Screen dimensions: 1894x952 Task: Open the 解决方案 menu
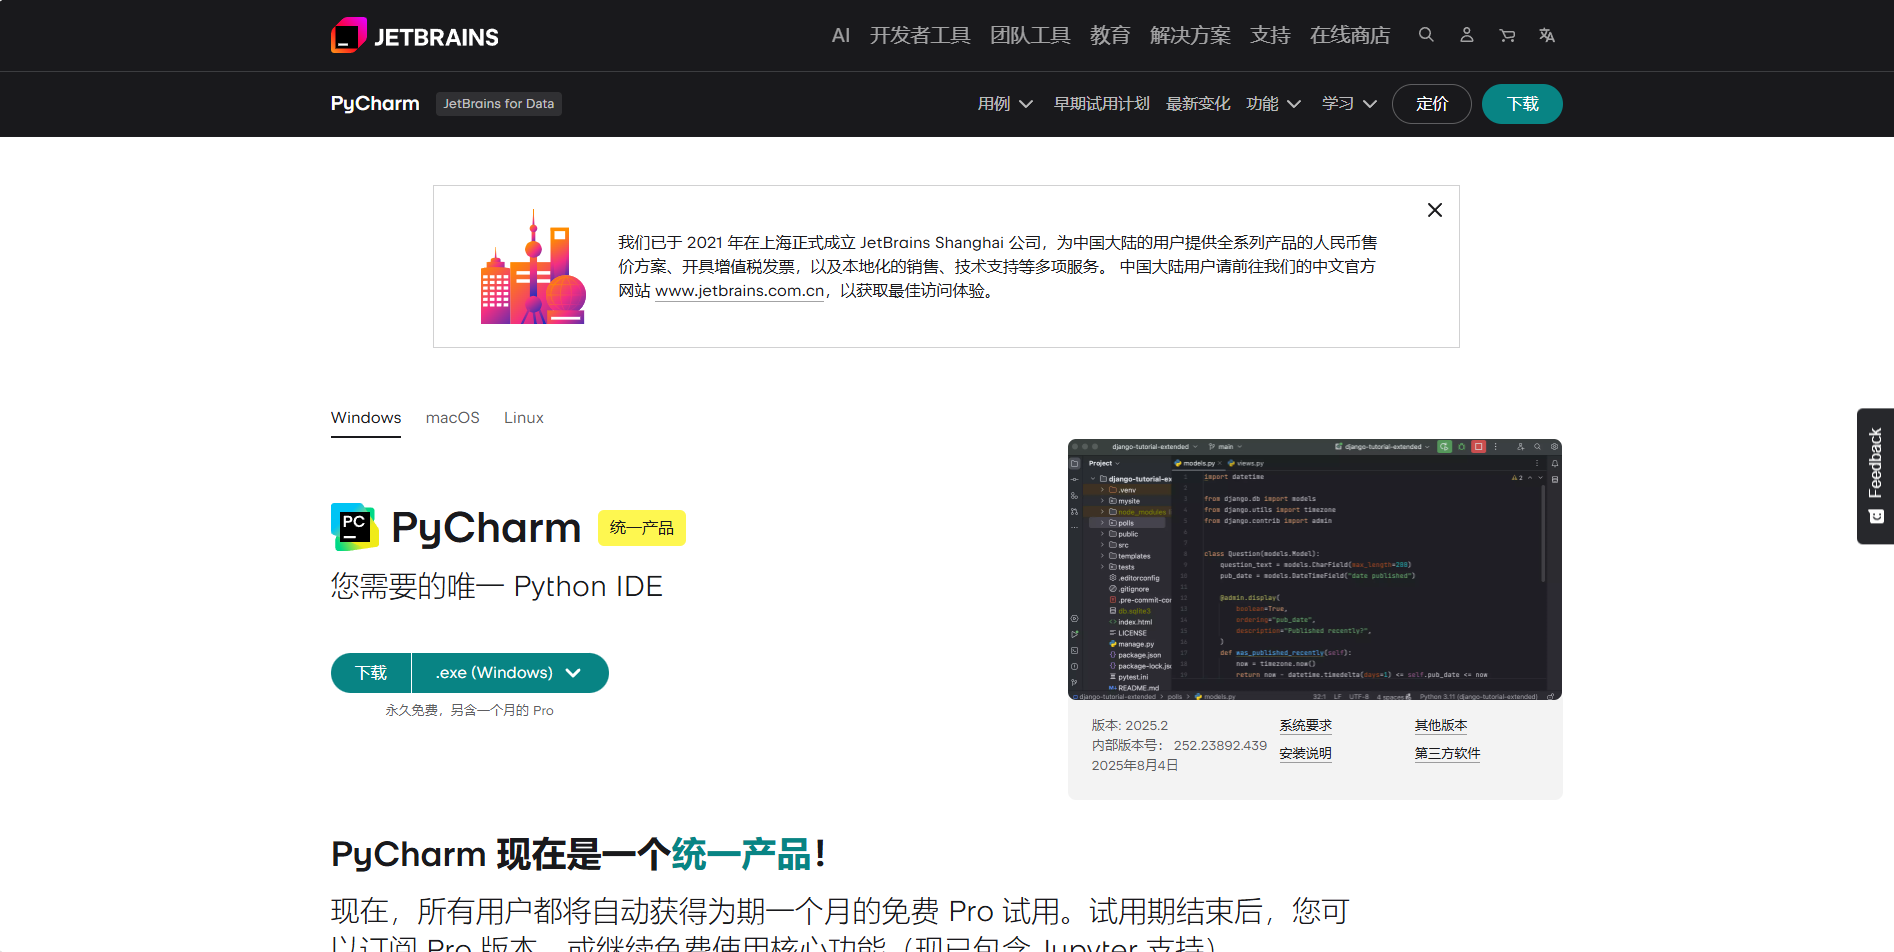pos(1190,36)
